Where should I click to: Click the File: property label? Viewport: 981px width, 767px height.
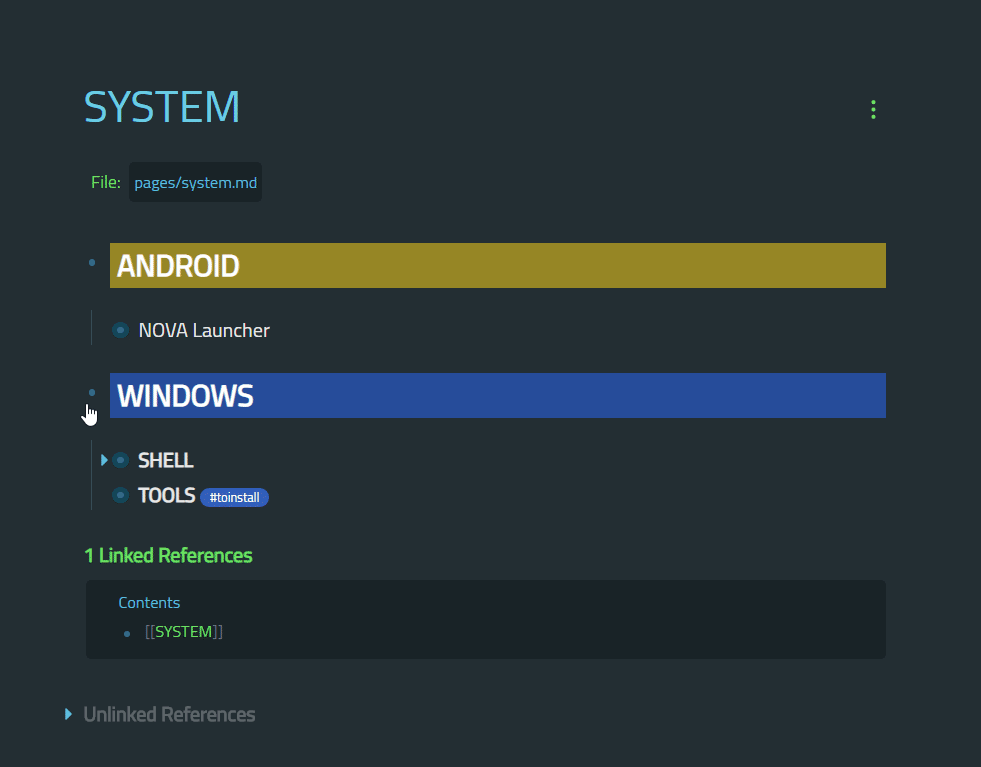click(x=106, y=182)
